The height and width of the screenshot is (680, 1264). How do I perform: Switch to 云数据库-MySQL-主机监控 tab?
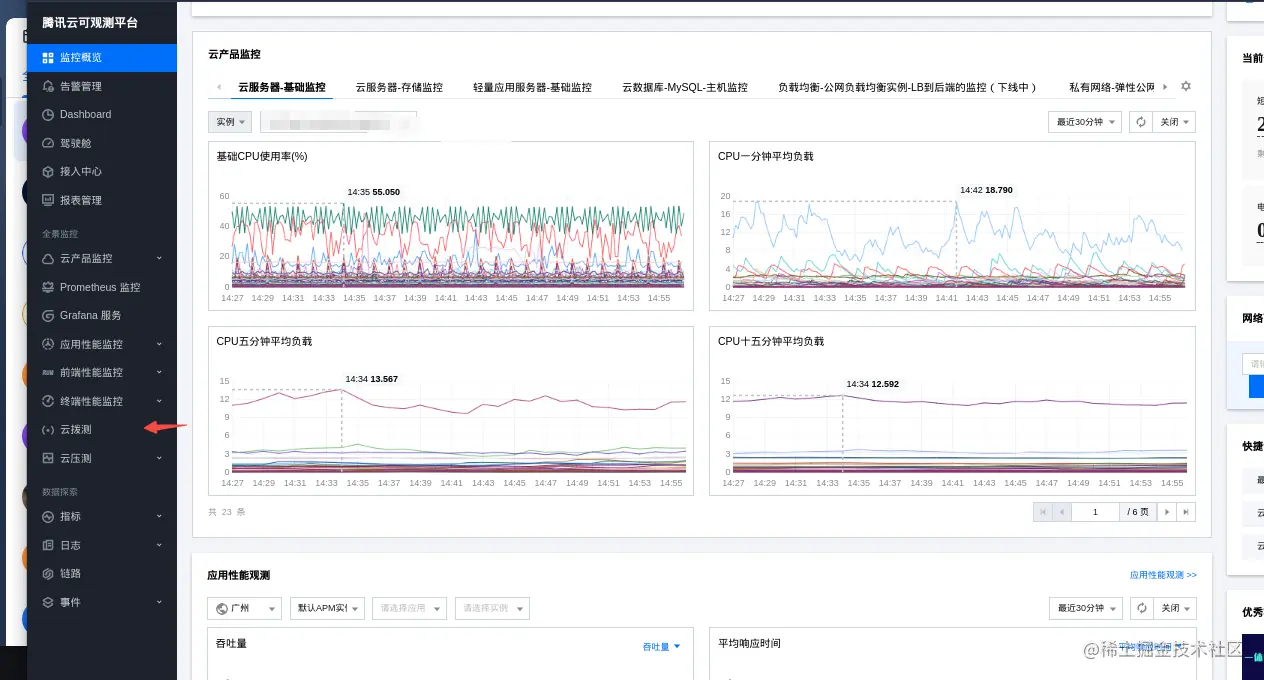(685, 88)
